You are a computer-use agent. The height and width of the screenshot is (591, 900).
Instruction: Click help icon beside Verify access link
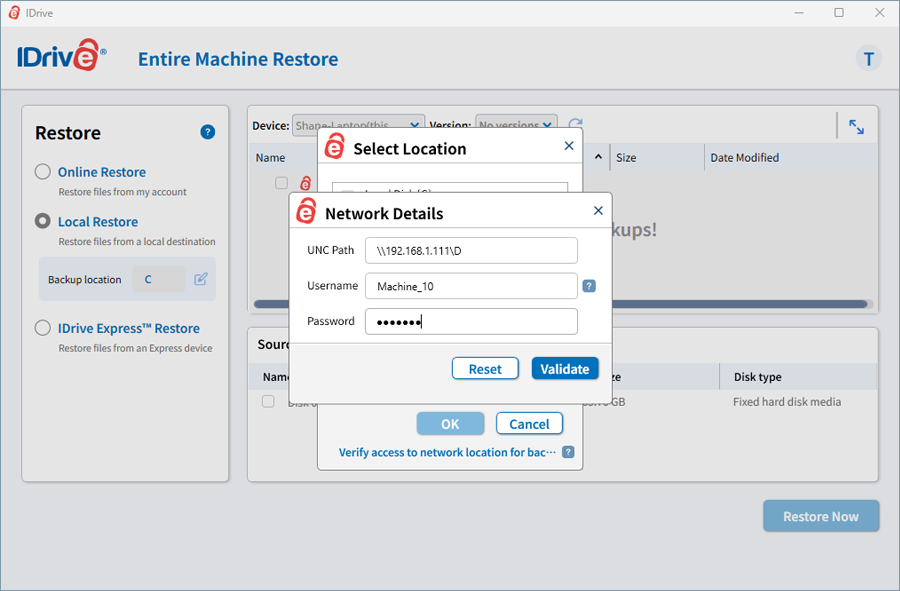point(568,452)
